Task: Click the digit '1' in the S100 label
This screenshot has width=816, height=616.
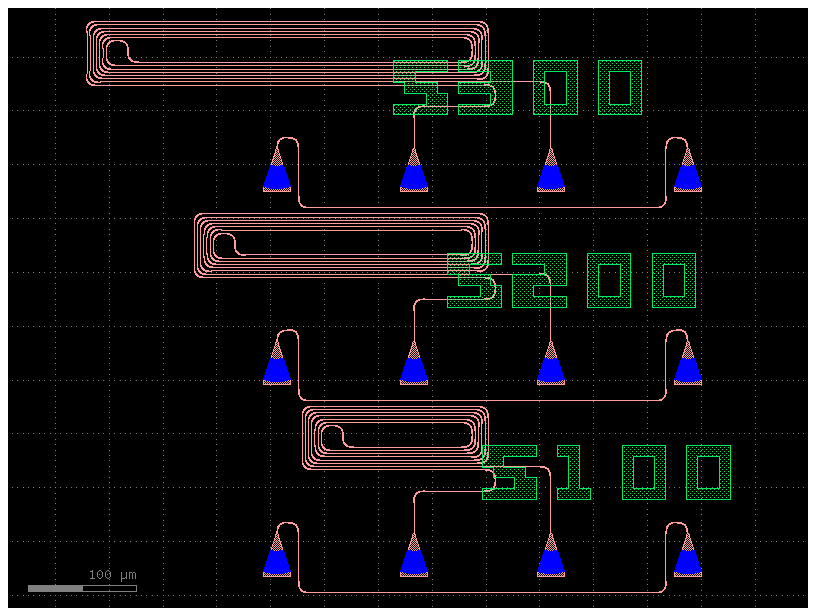Action: point(574,473)
